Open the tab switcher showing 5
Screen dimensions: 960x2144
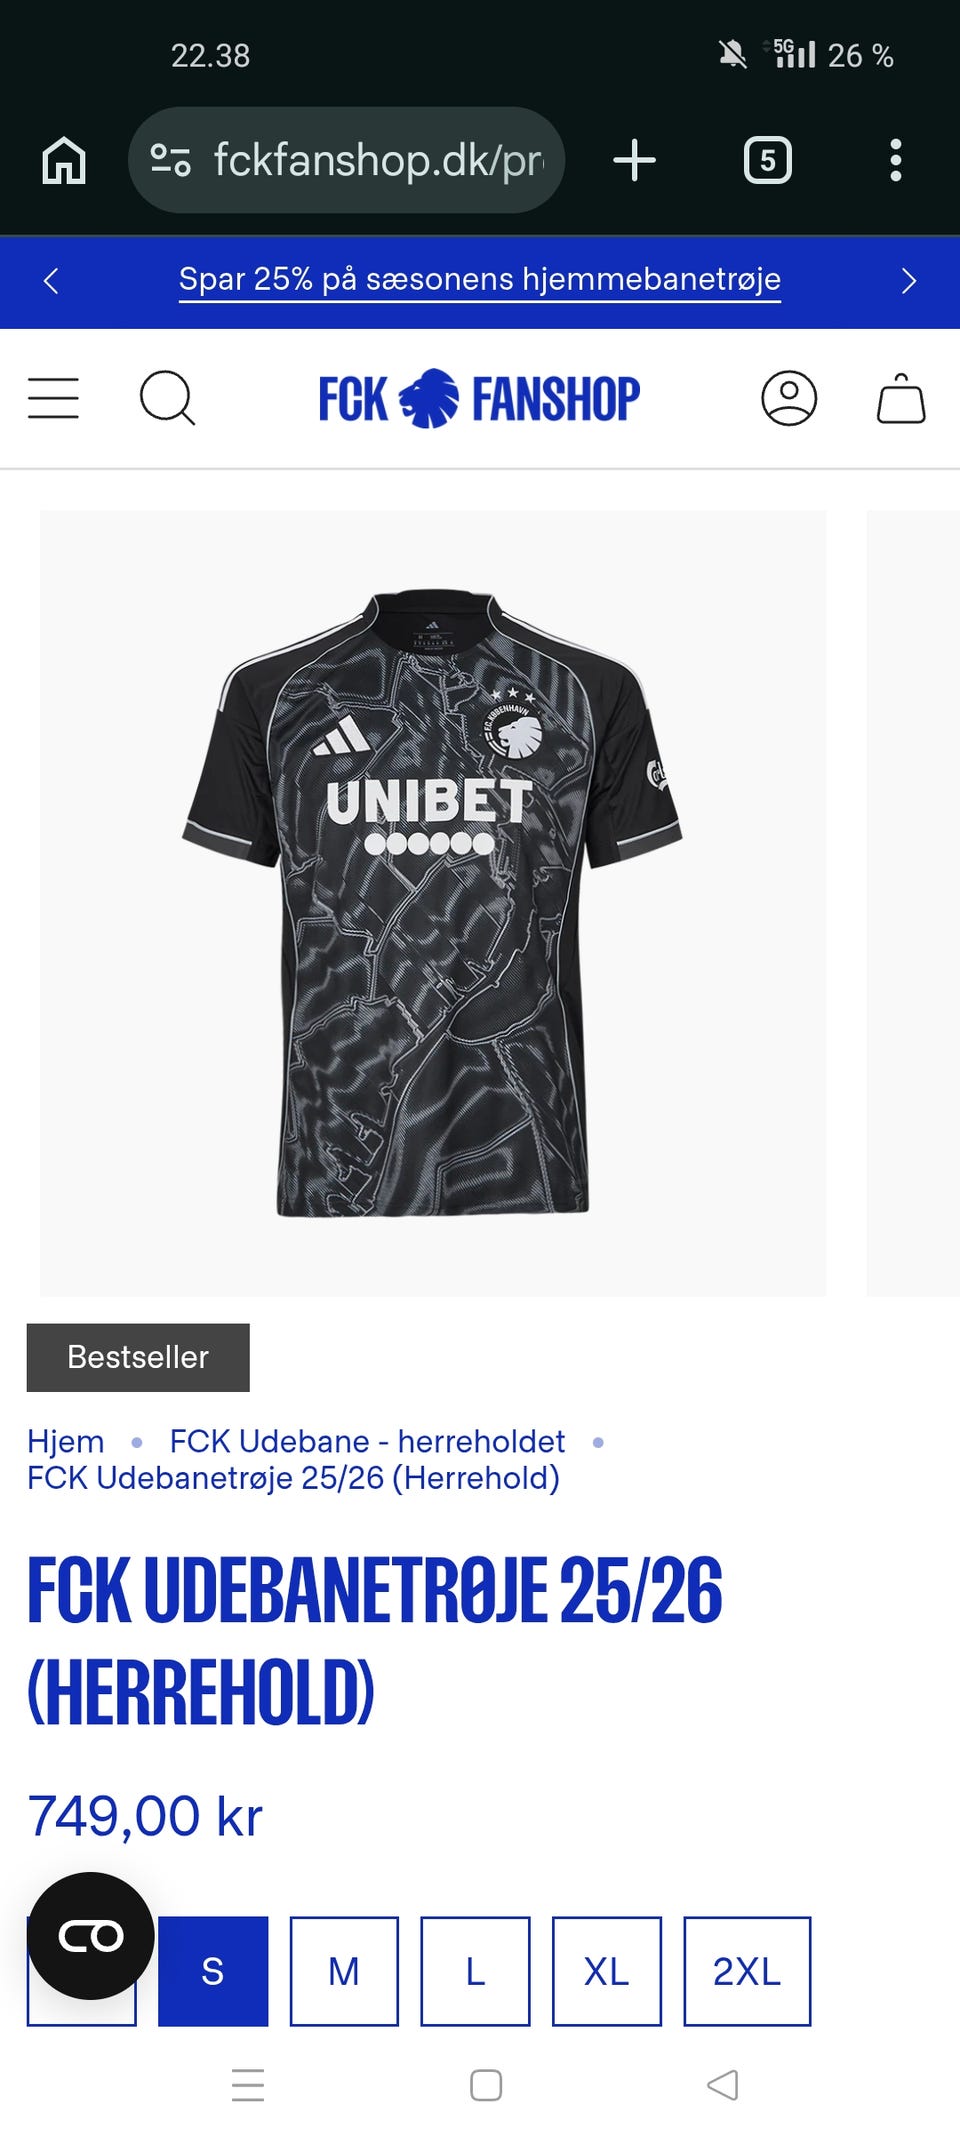pos(768,160)
